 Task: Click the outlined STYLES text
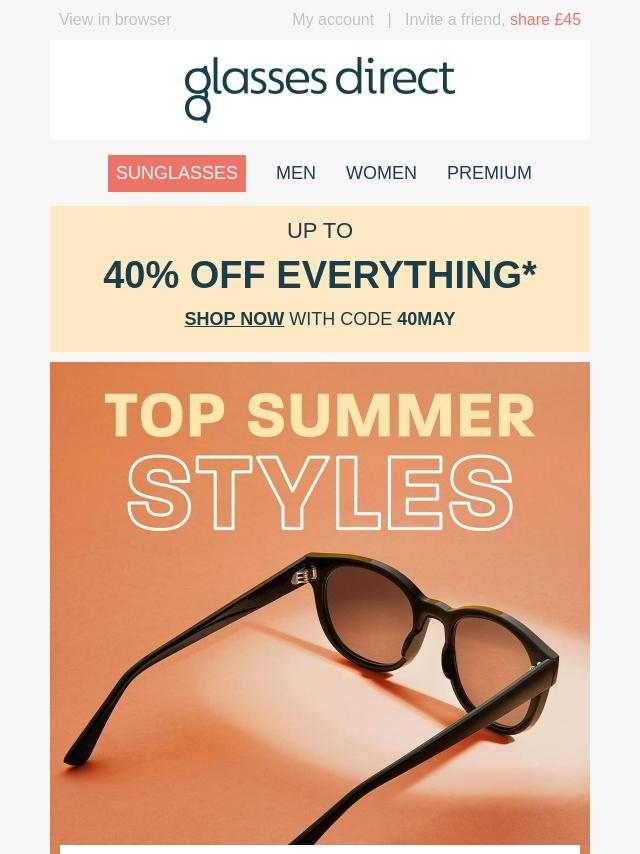(x=320, y=493)
